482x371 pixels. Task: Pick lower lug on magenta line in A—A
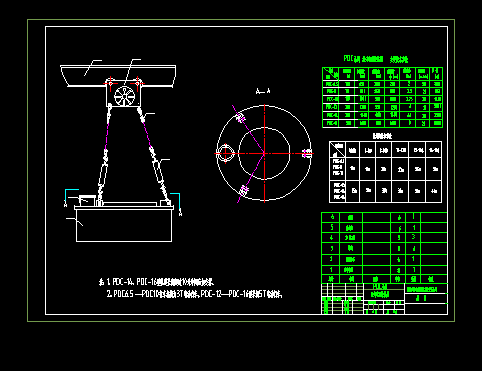coord(244,191)
